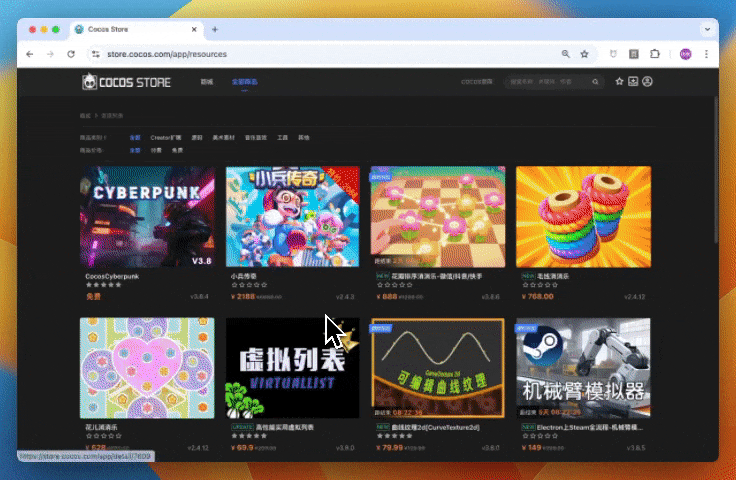The height and width of the screenshot is (480, 736).
Task: Open the user account icon in store header
Action: click(647, 82)
